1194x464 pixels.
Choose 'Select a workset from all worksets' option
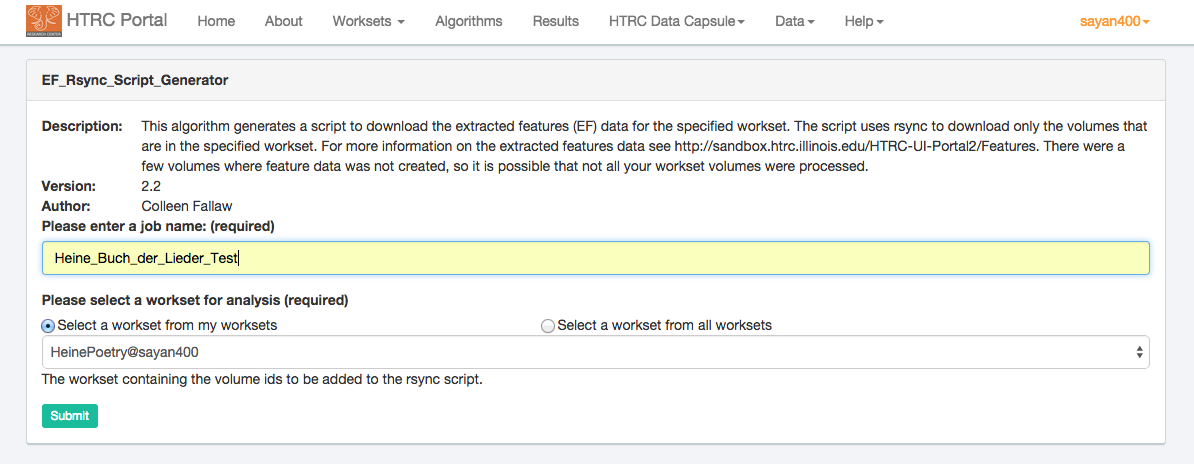click(547, 326)
